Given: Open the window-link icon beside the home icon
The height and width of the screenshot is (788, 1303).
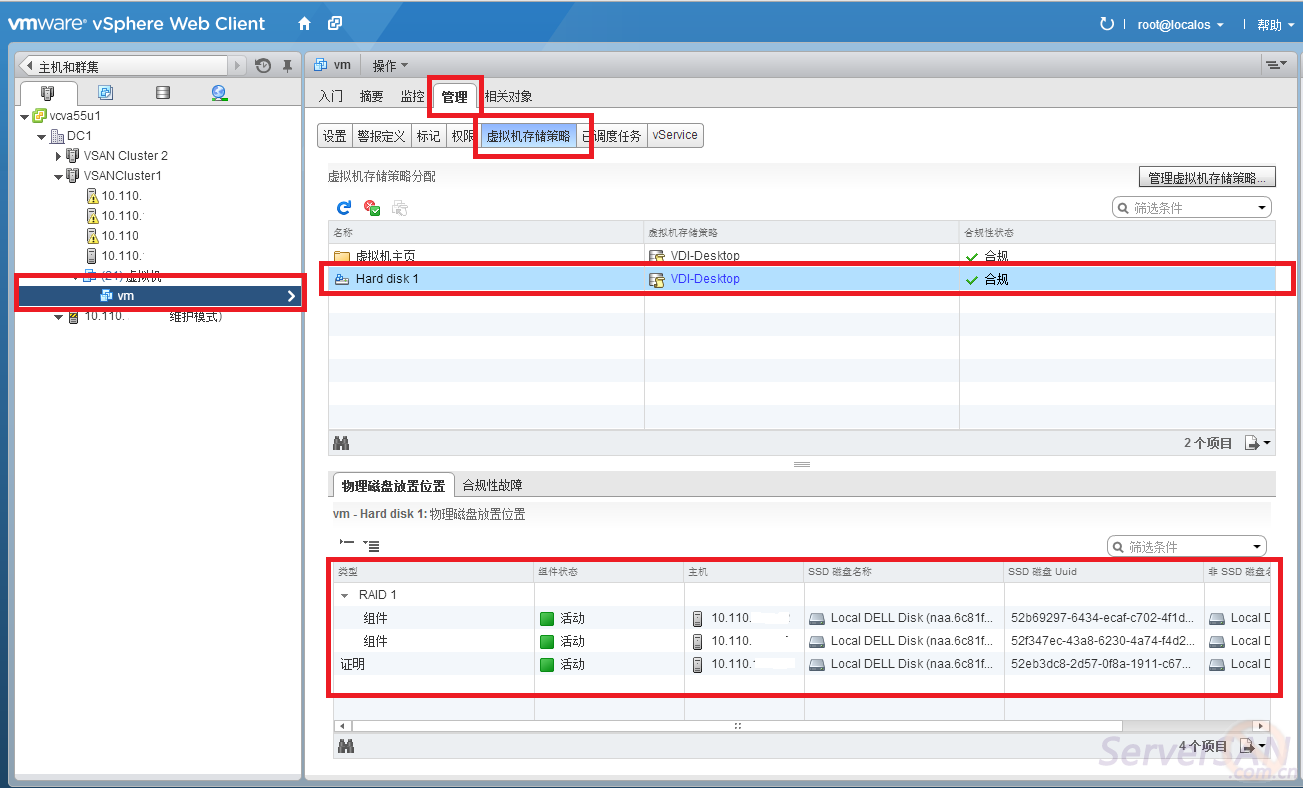Looking at the screenshot, I should (x=335, y=24).
